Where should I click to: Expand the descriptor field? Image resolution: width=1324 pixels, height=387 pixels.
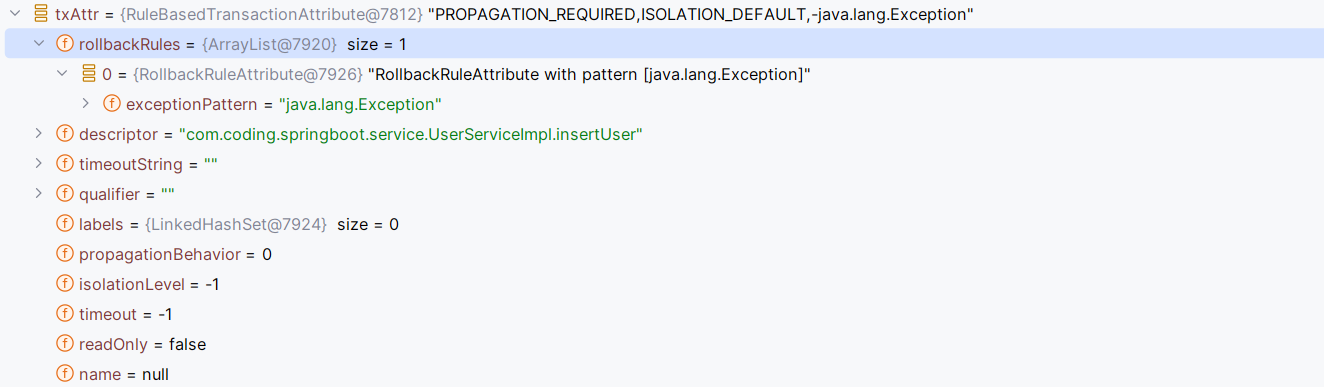39,134
